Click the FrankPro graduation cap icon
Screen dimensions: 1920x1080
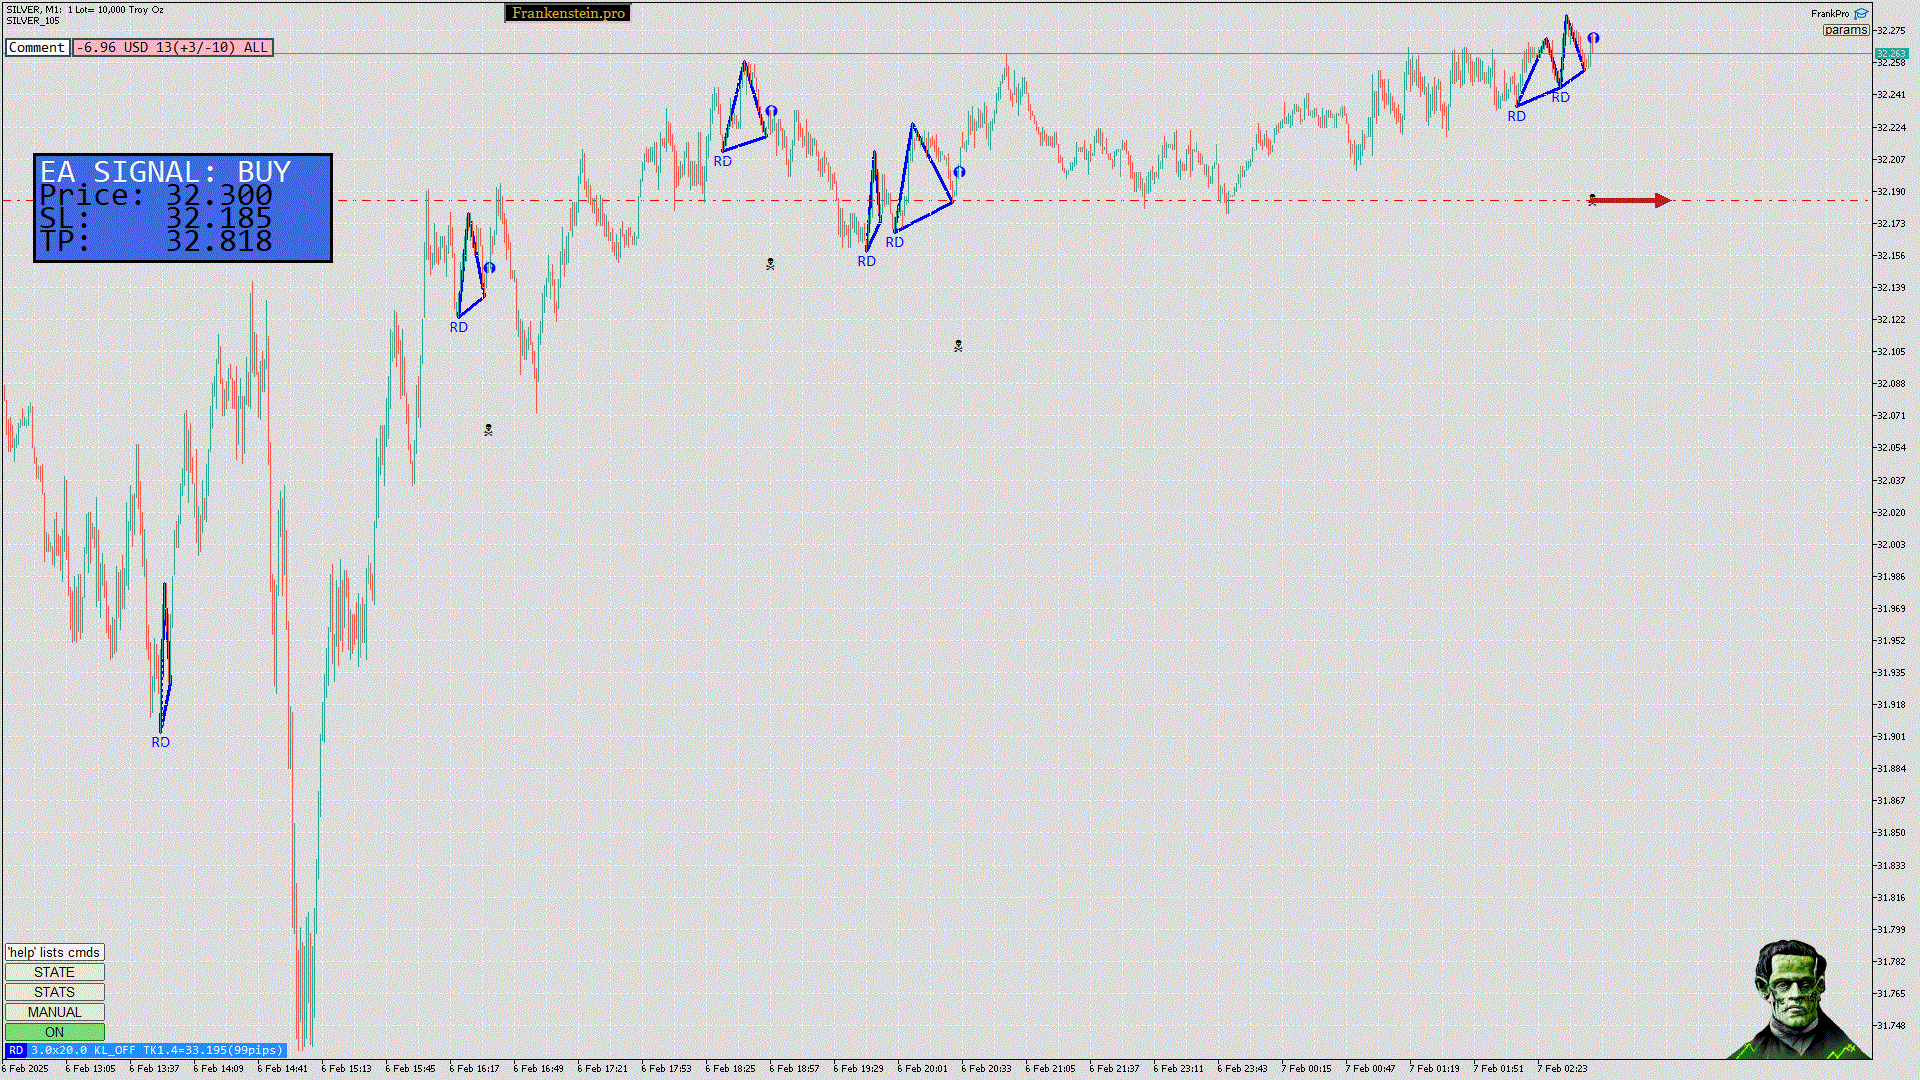(x=1861, y=14)
